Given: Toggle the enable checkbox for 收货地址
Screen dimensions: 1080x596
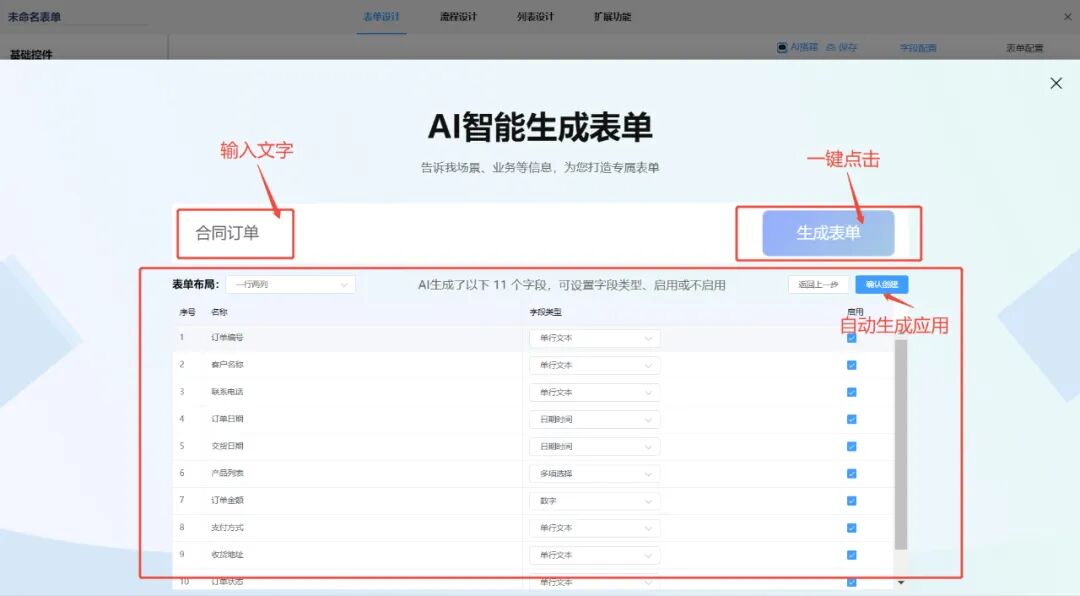Looking at the screenshot, I should (x=851, y=554).
